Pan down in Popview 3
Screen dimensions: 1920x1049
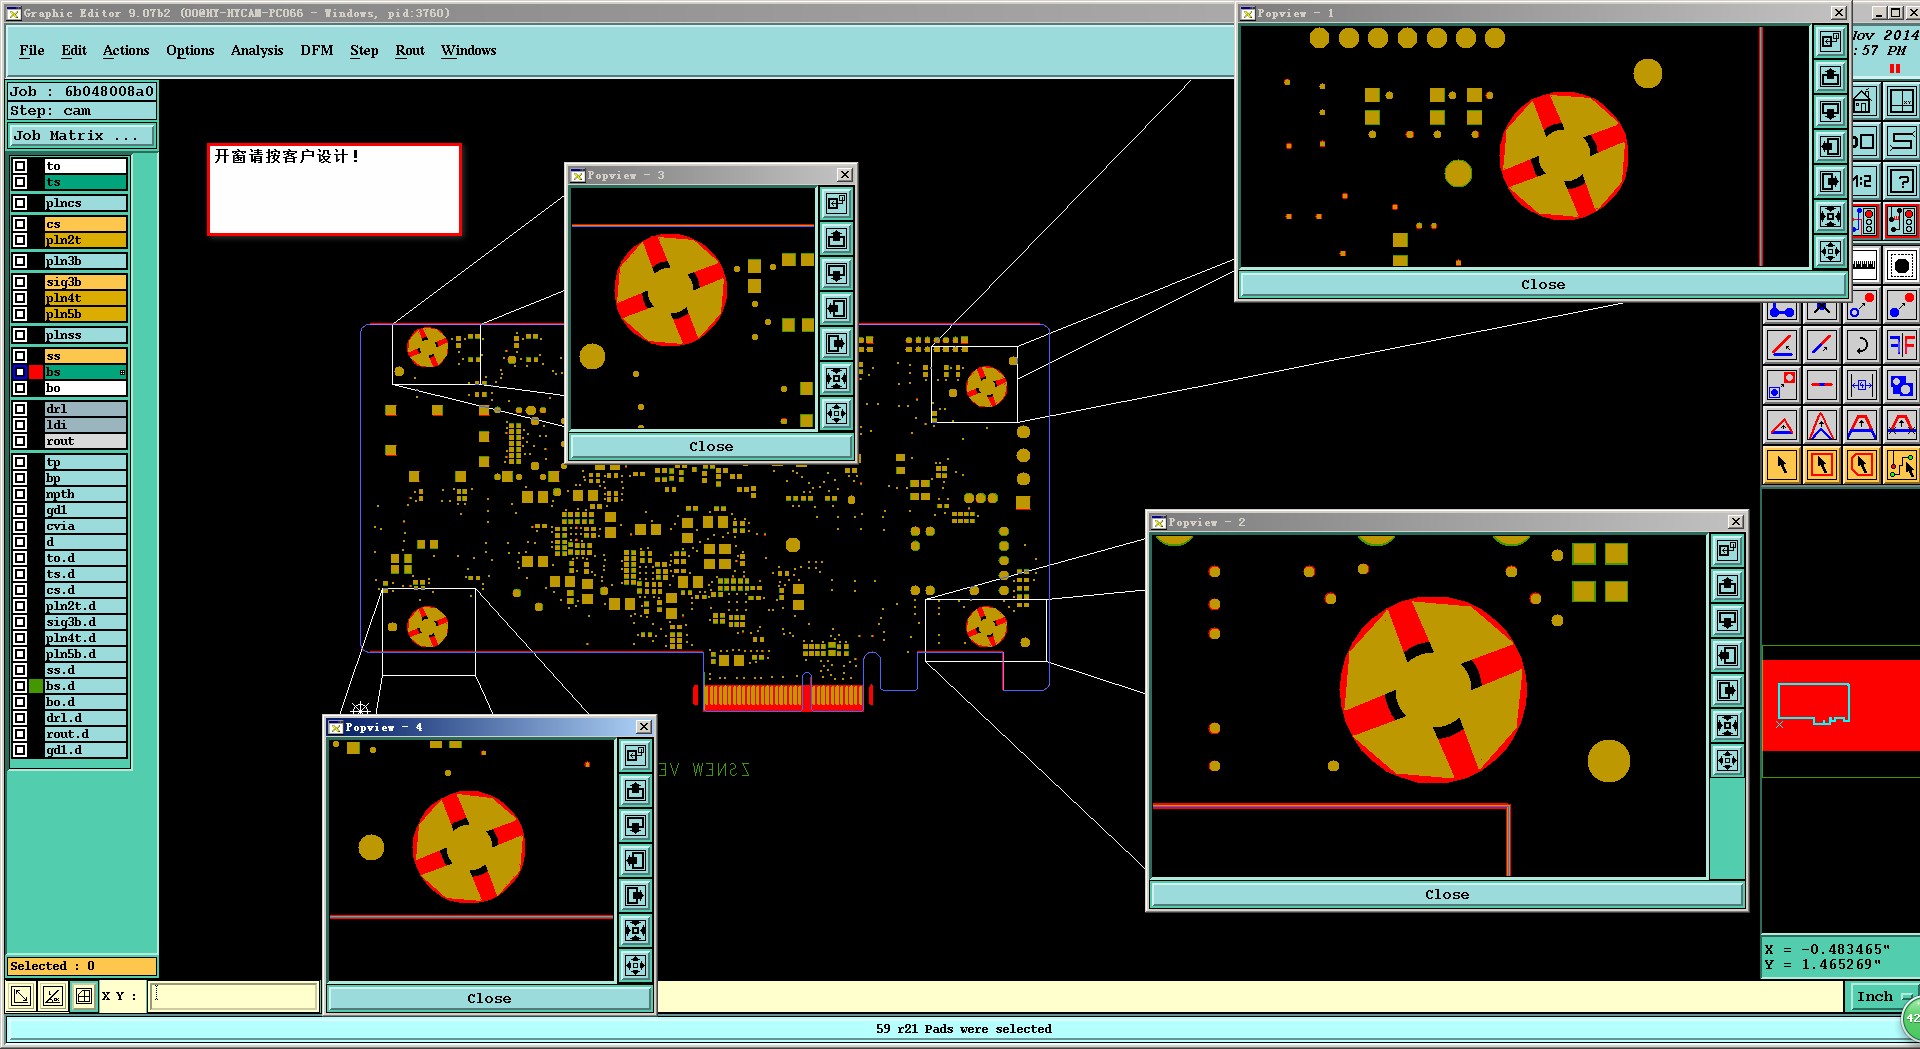tap(836, 274)
